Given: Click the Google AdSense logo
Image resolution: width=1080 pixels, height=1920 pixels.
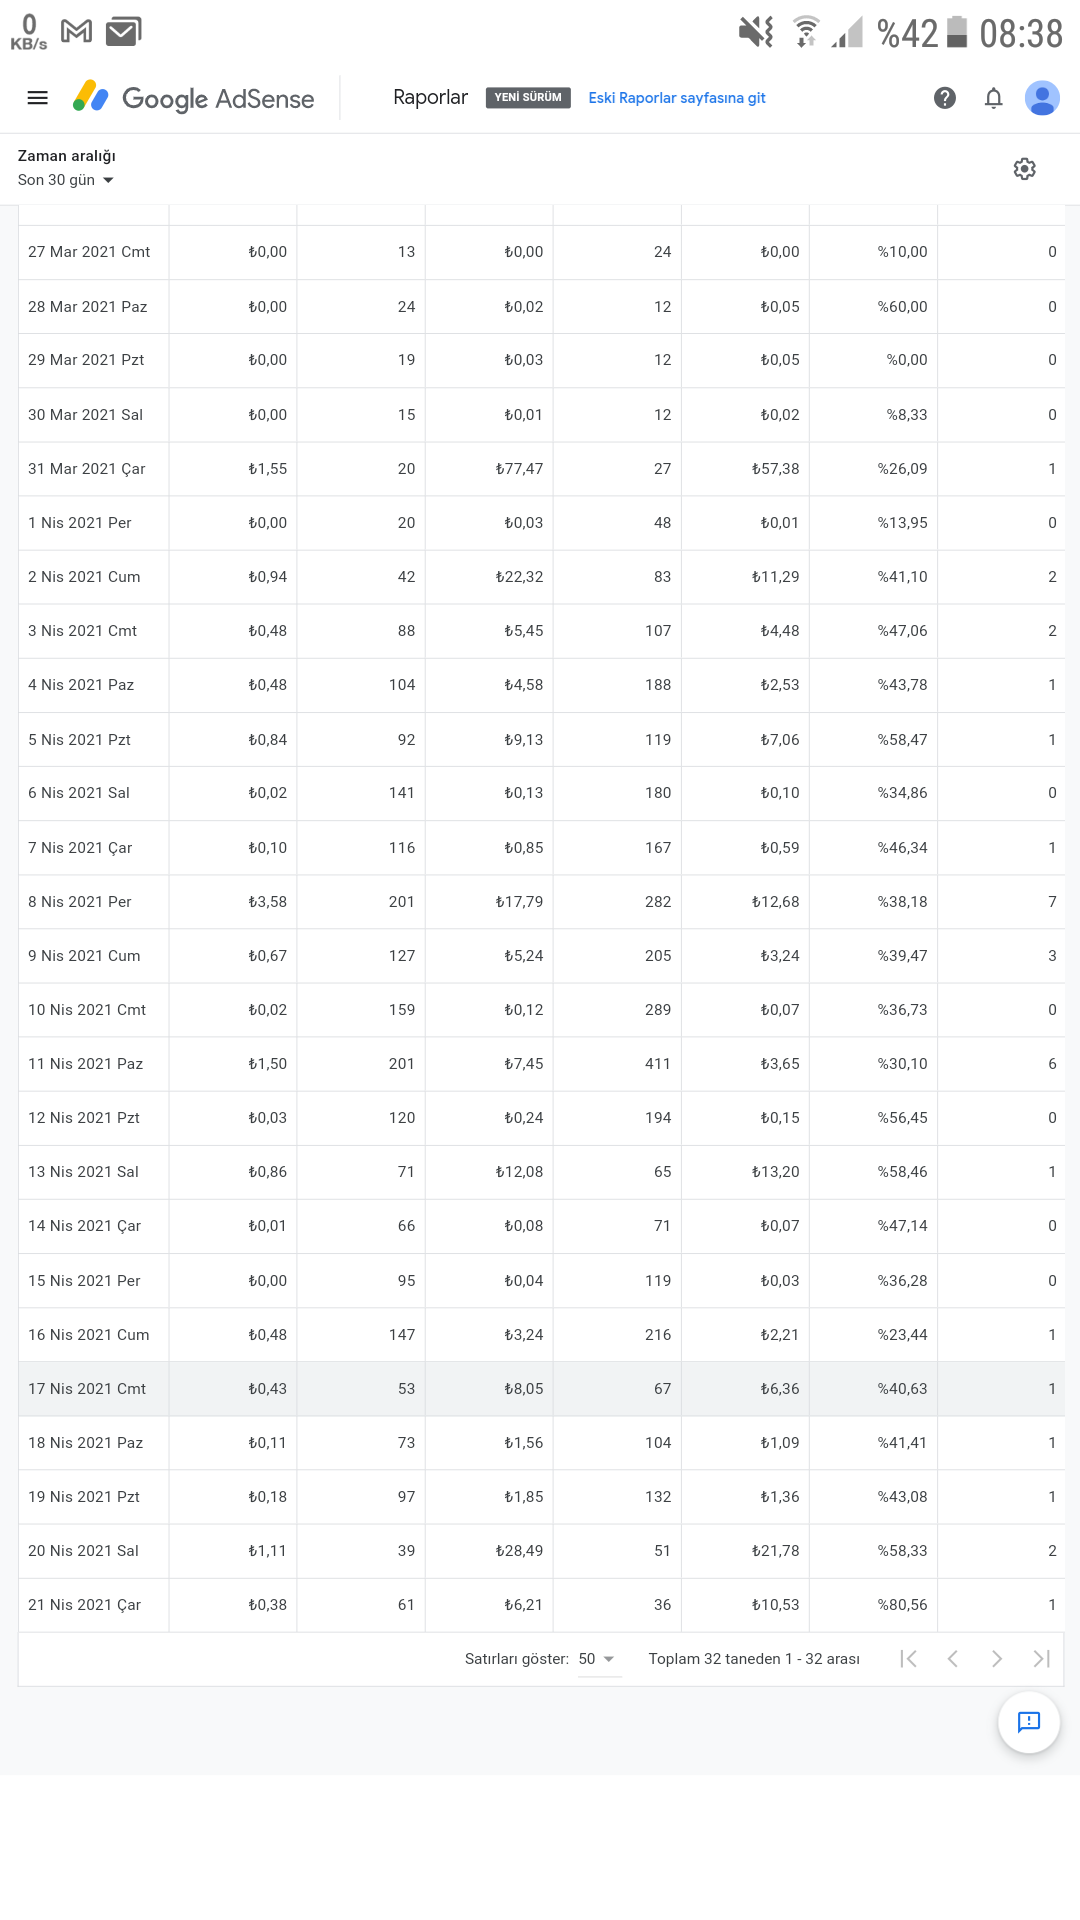Looking at the screenshot, I should click(194, 98).
